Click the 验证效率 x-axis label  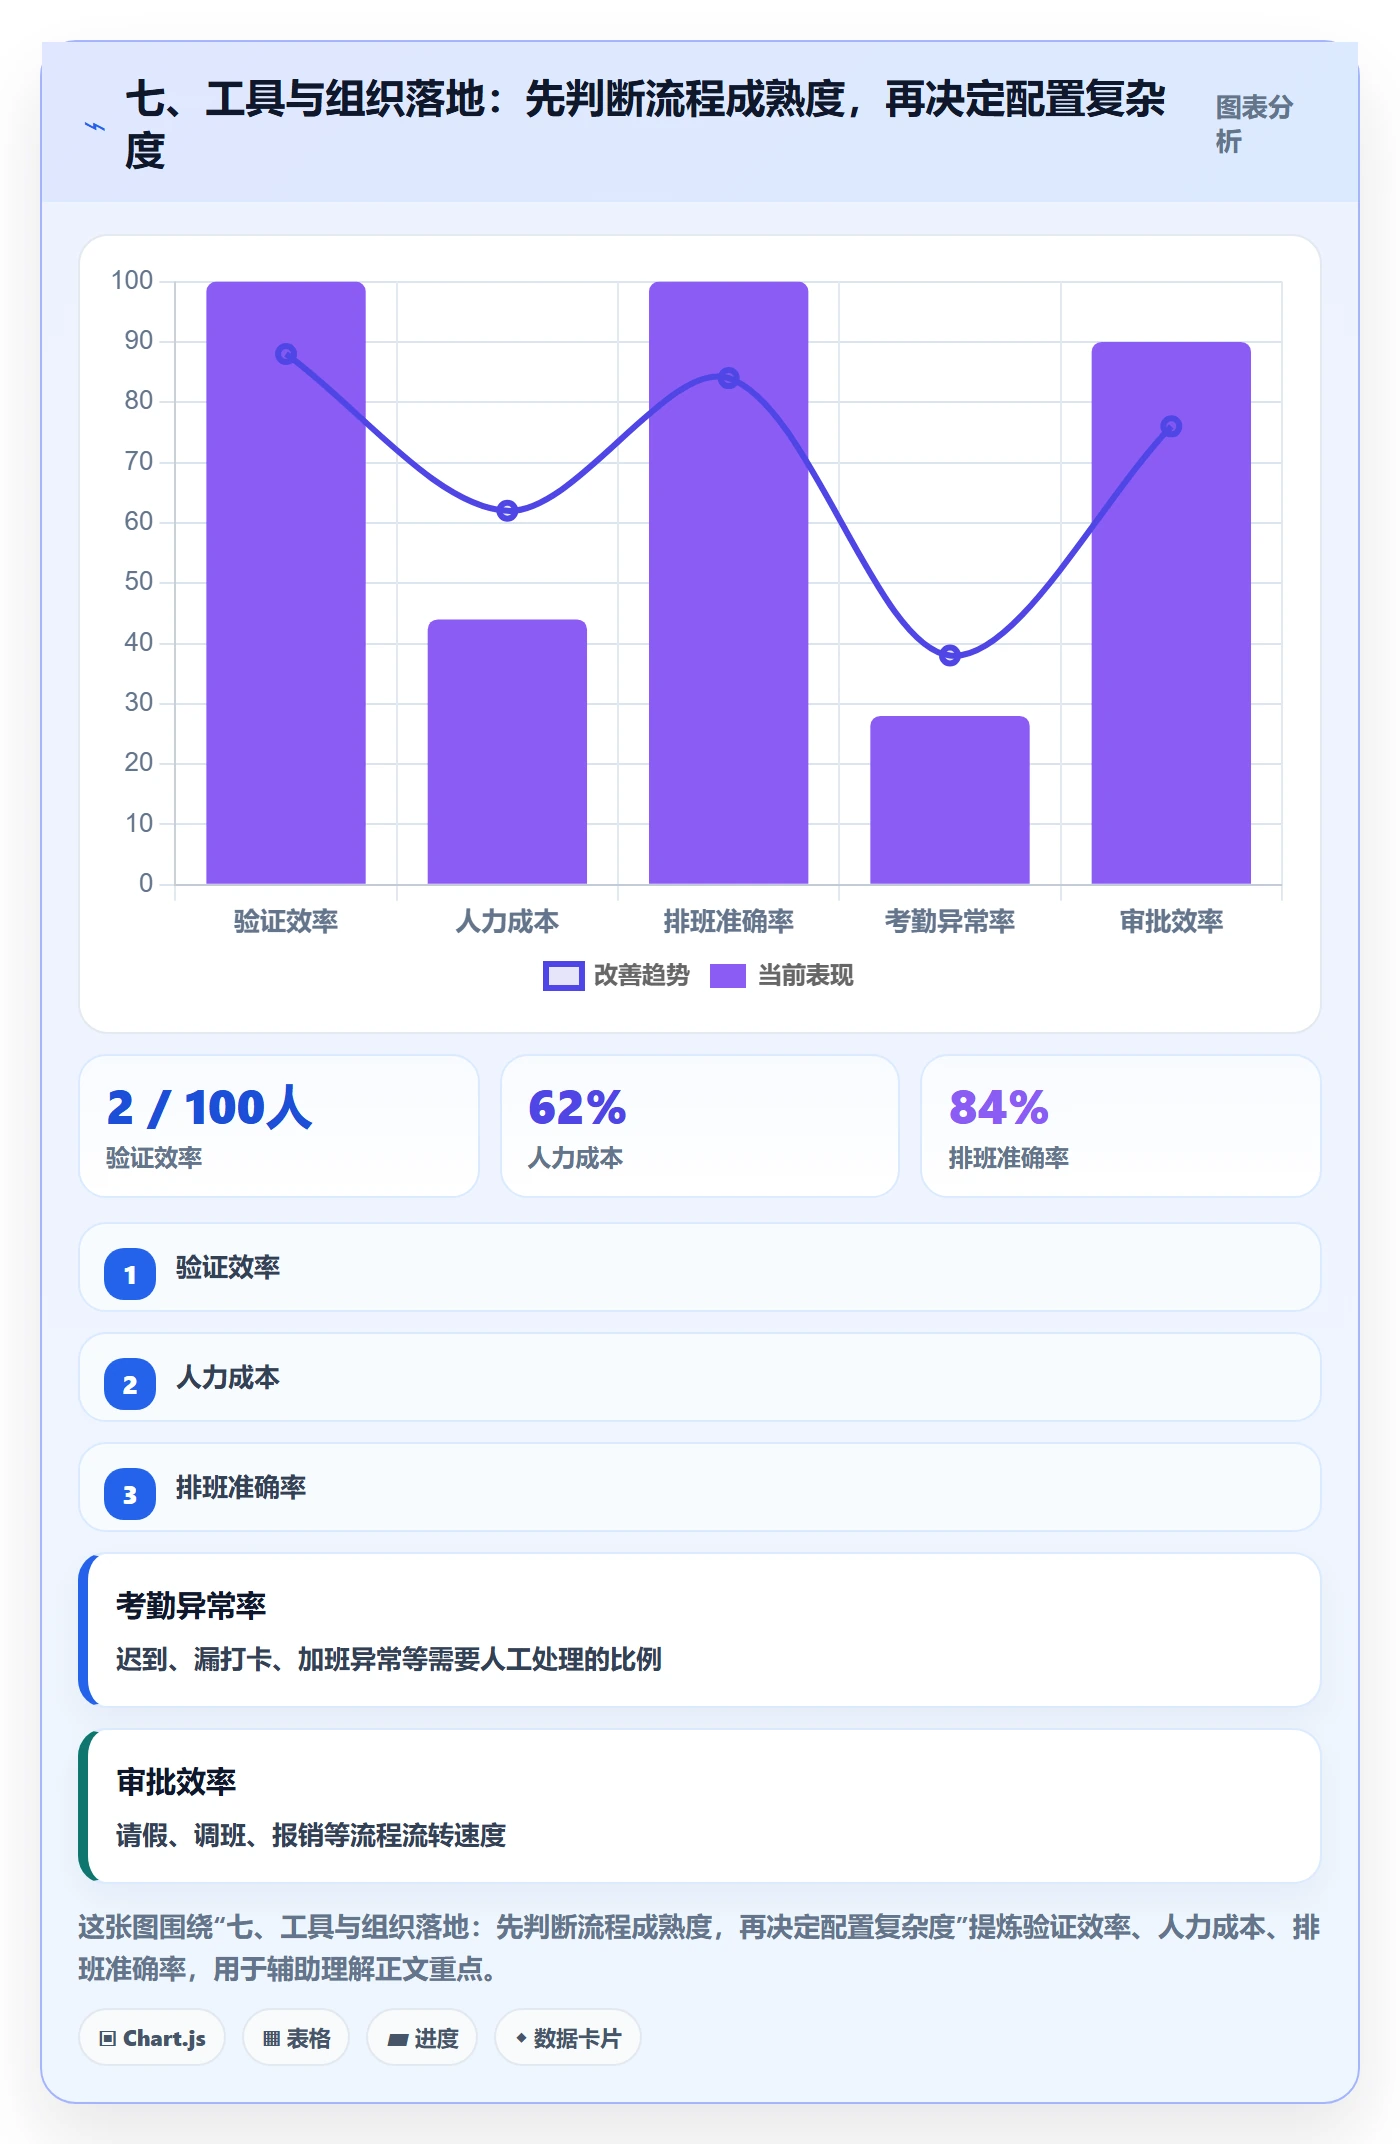[x=286, y=921]
